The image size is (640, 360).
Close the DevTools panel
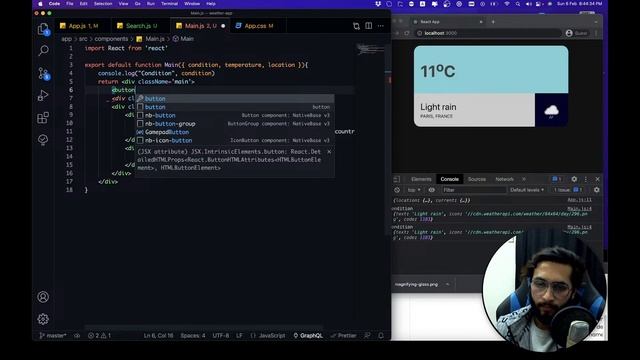tap(598, 179)
